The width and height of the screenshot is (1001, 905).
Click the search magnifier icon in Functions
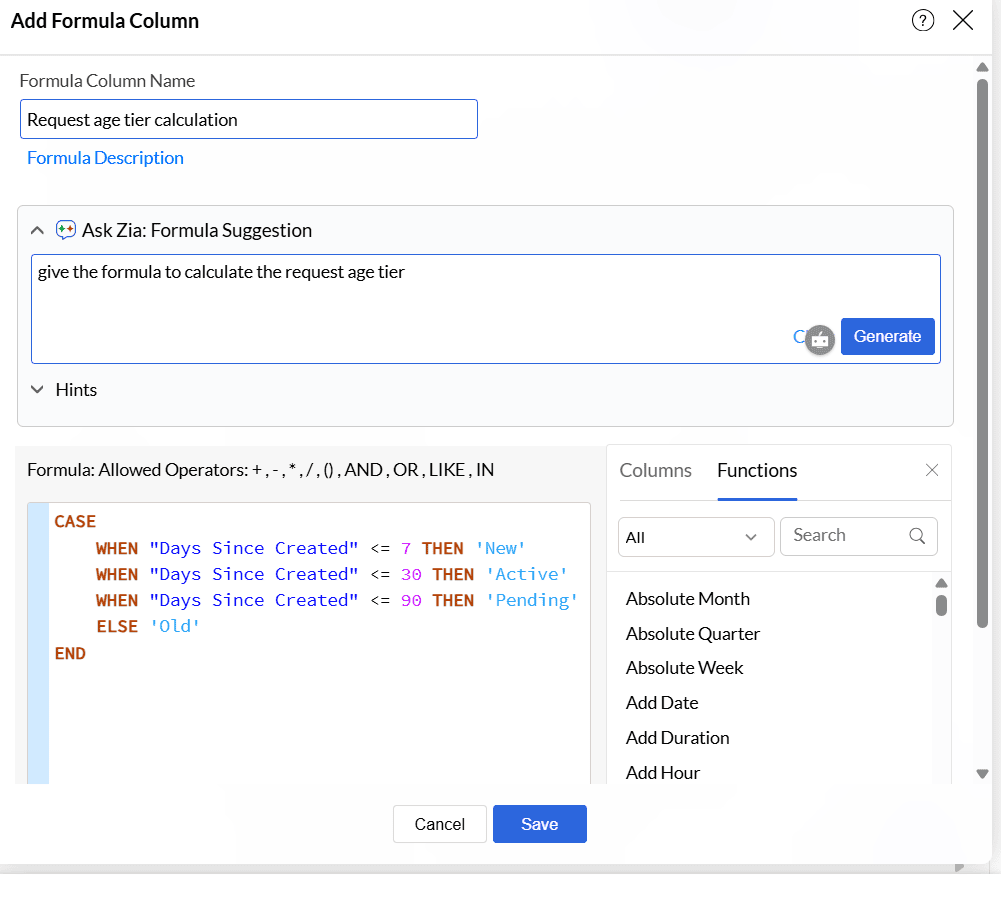tap(917, 536)
